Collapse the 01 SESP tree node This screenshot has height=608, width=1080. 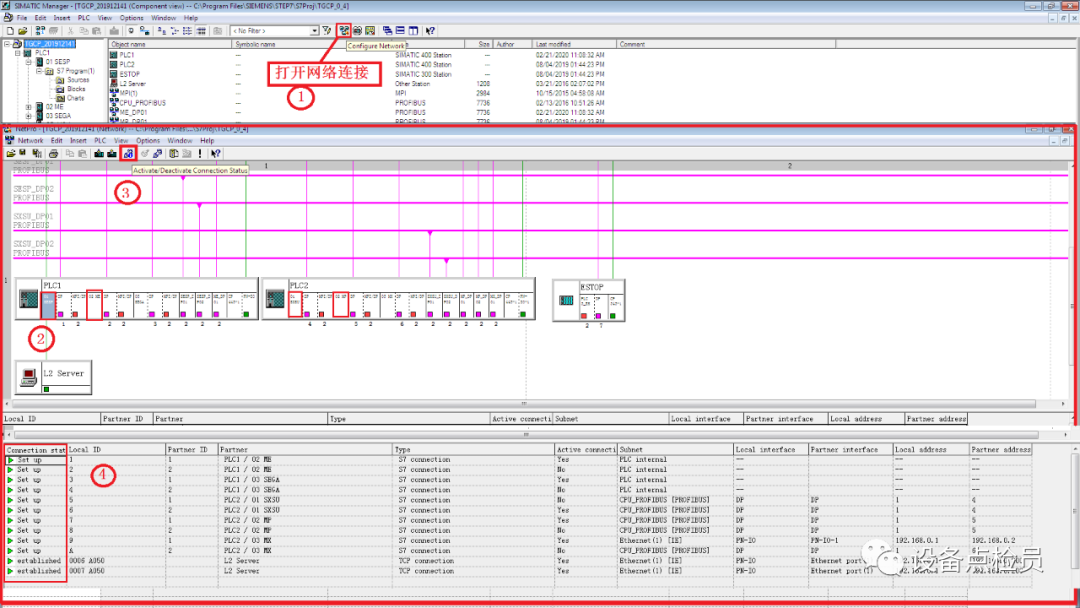[x=29, y=62]
